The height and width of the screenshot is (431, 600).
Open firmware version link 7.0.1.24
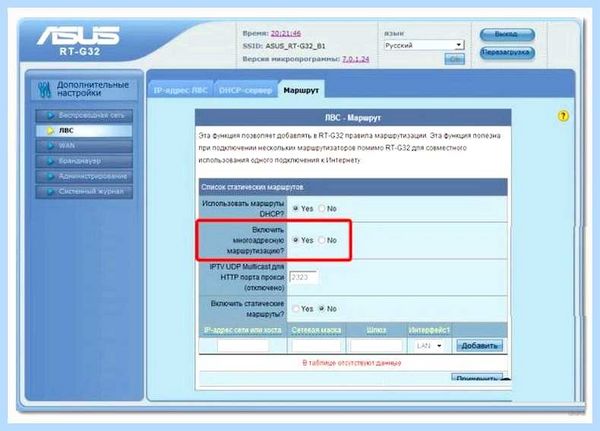(355, 59)
